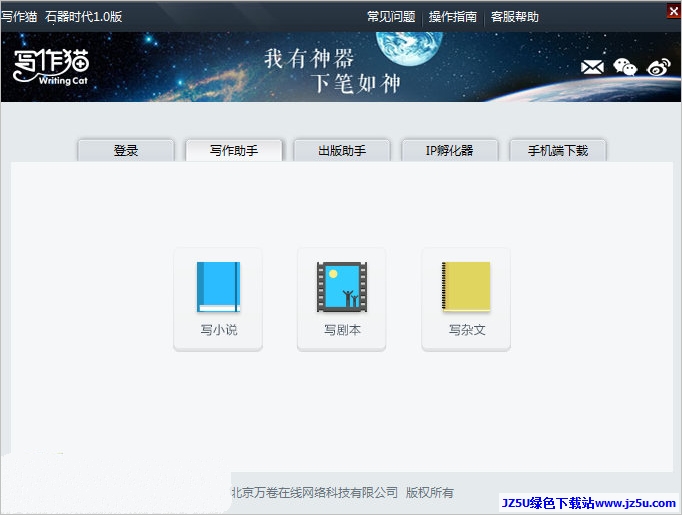Switch to the IP孵化器 tab

(x=450, y=150)
